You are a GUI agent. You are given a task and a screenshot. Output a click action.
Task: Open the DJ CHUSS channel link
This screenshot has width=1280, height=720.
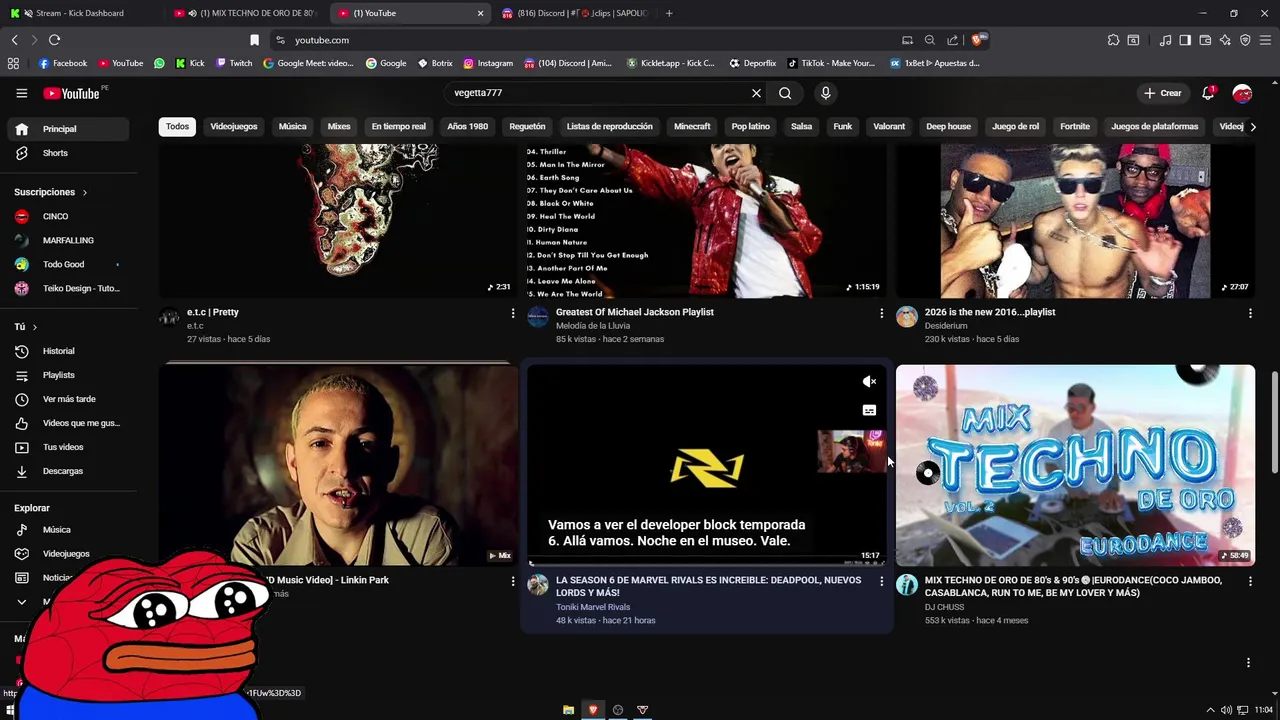coord(944,607)
